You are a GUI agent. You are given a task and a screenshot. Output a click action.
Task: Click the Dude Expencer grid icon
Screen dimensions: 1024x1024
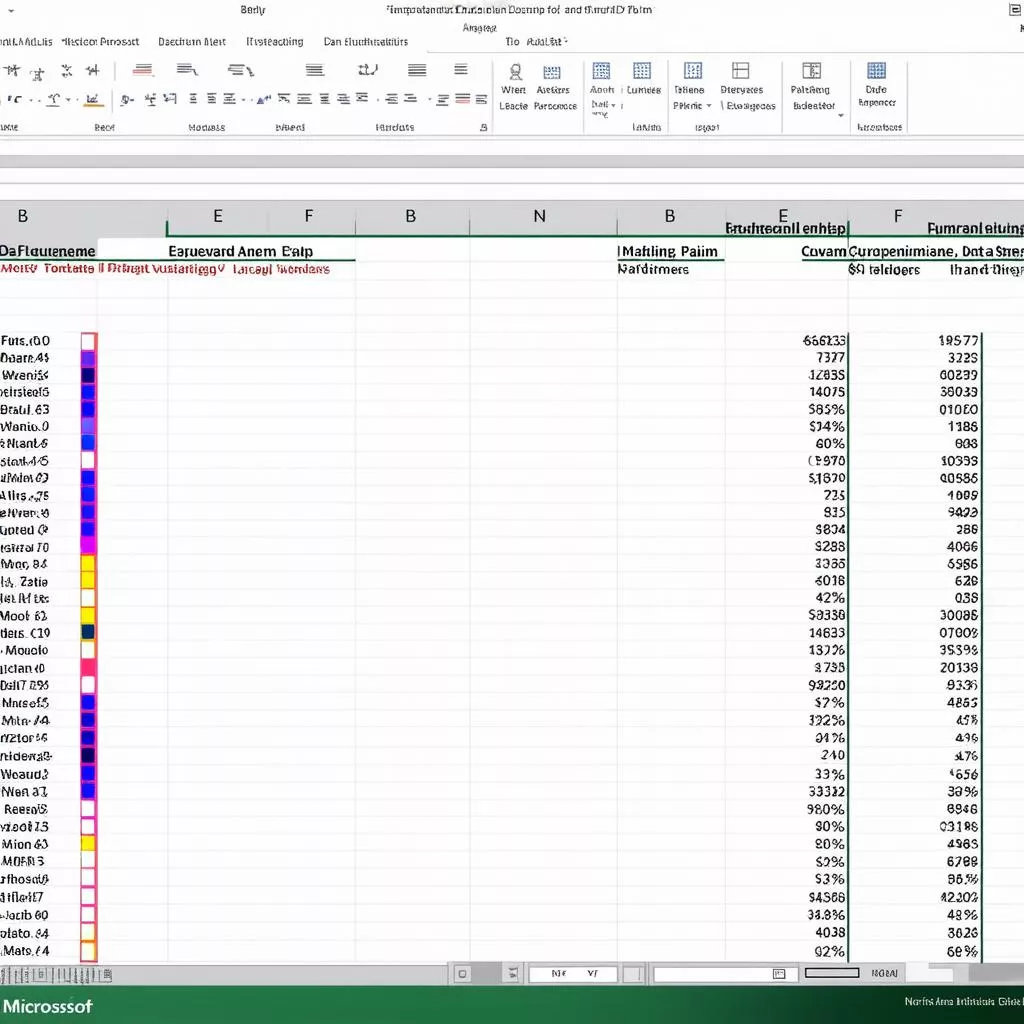pos(876,72)
